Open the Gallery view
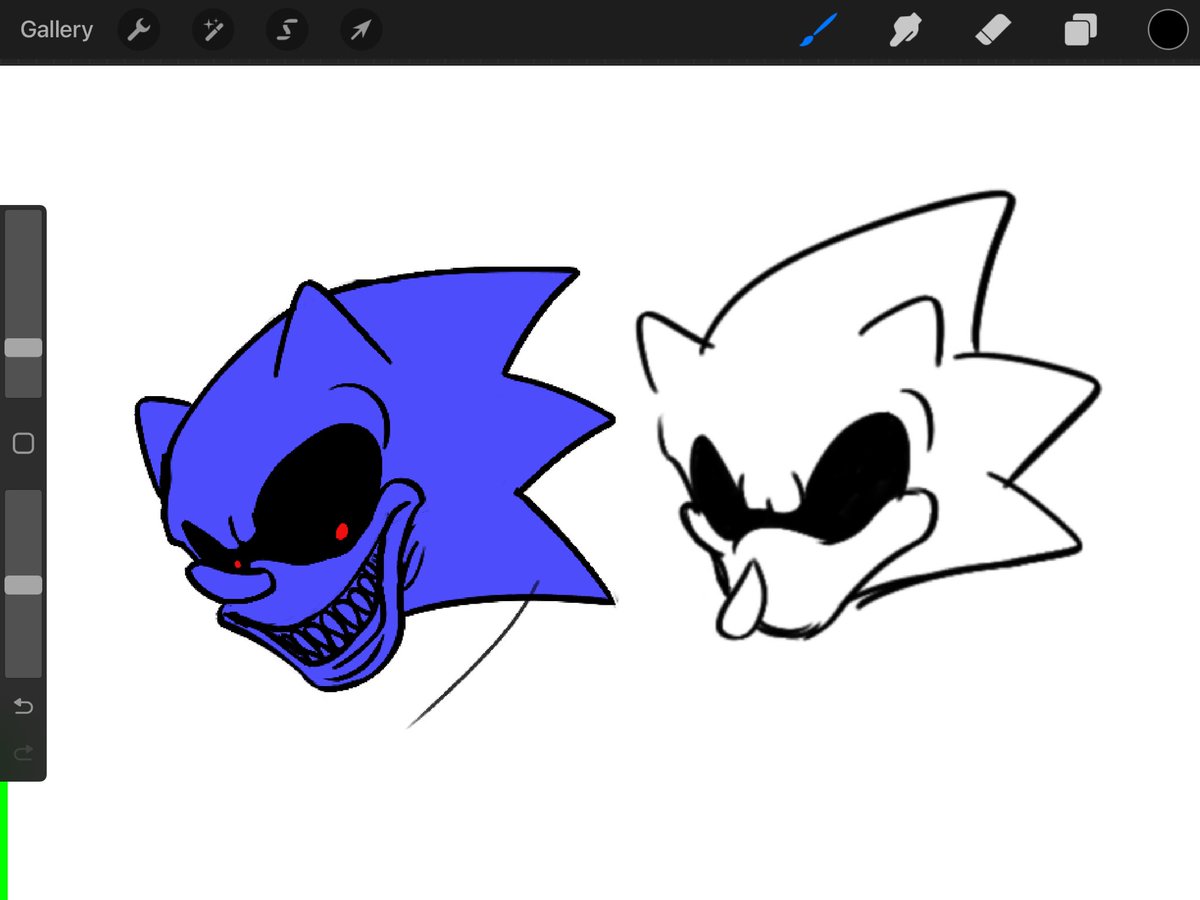 (x=56, y=30)
